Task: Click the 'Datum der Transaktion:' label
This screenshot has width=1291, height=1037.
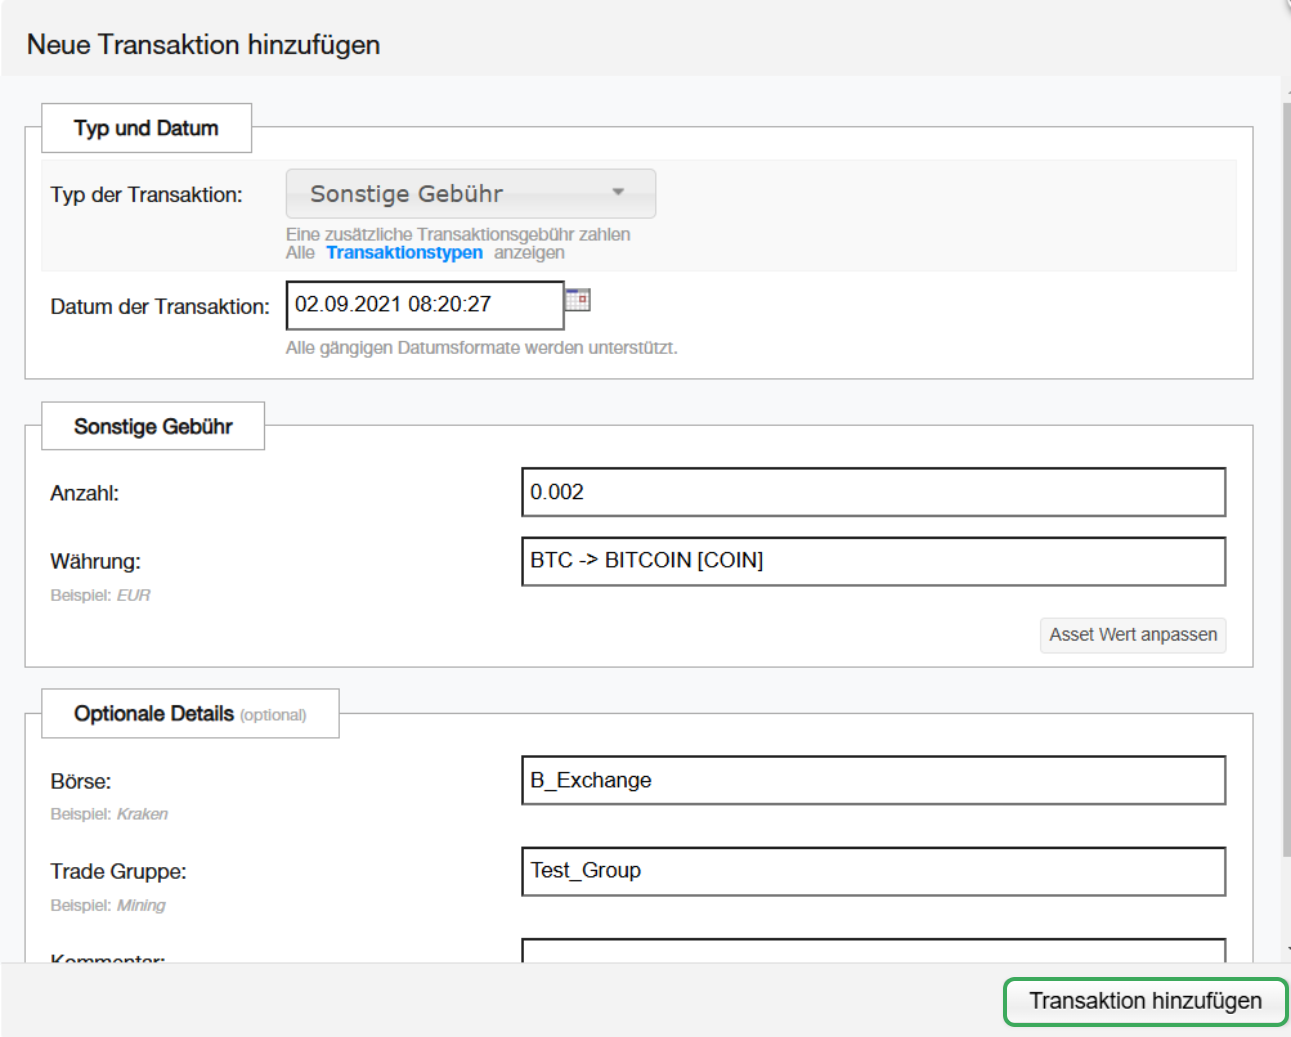Action: [160, 307]
